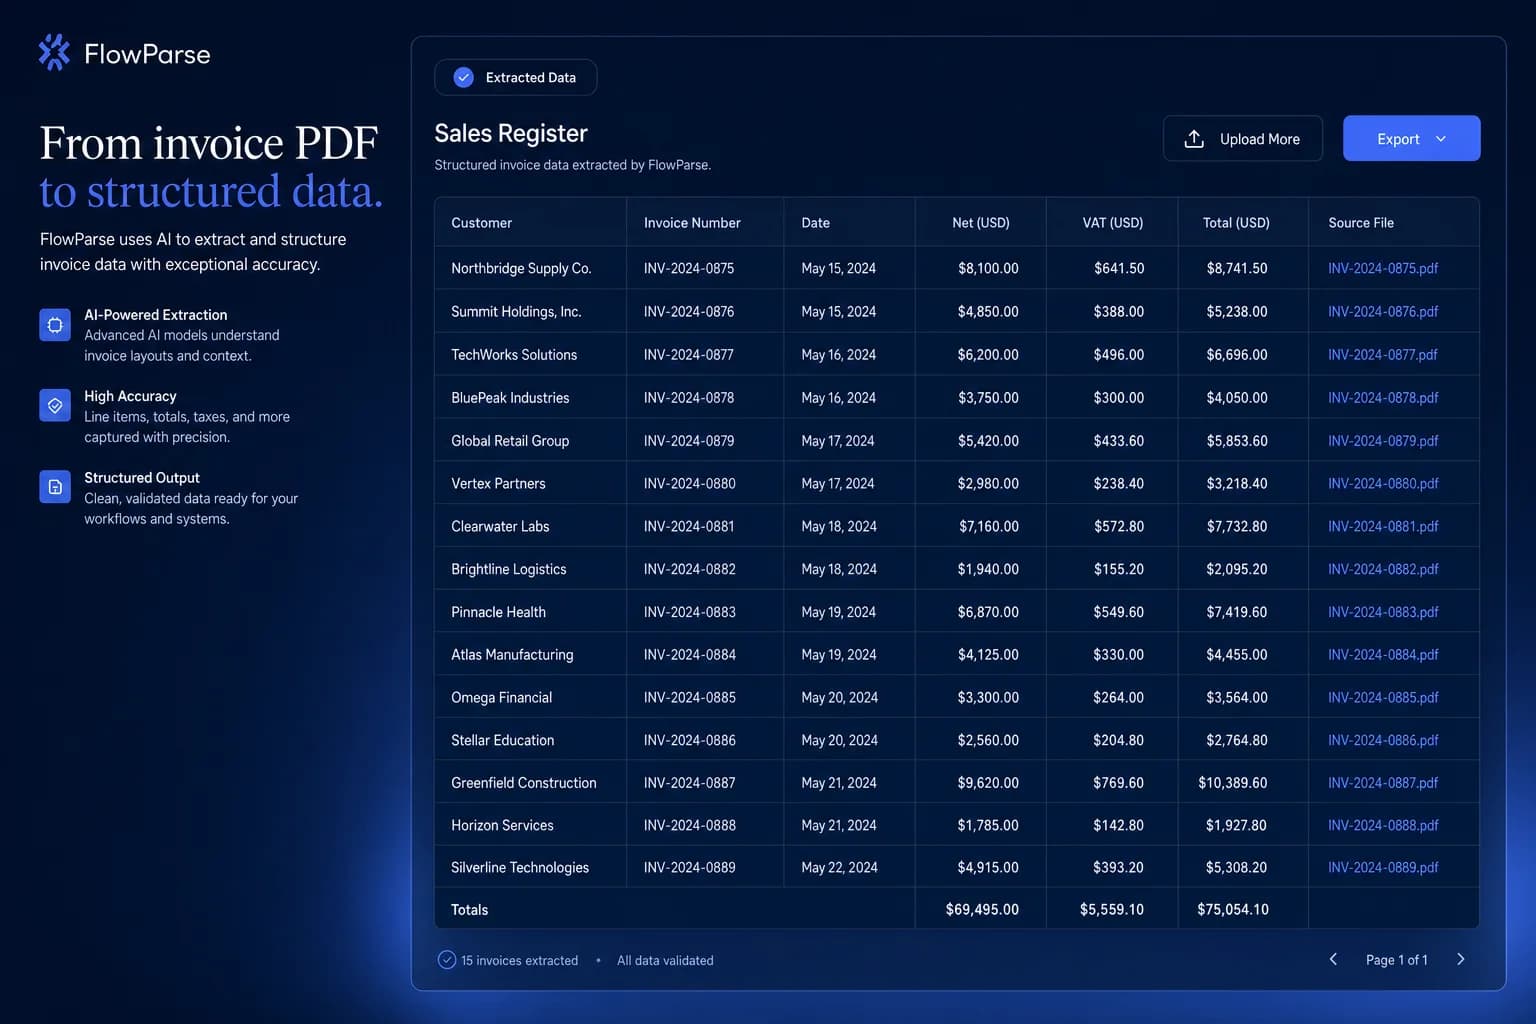Sort by Total (USD) column header
The image size is (1536, 1024).
1236,223
